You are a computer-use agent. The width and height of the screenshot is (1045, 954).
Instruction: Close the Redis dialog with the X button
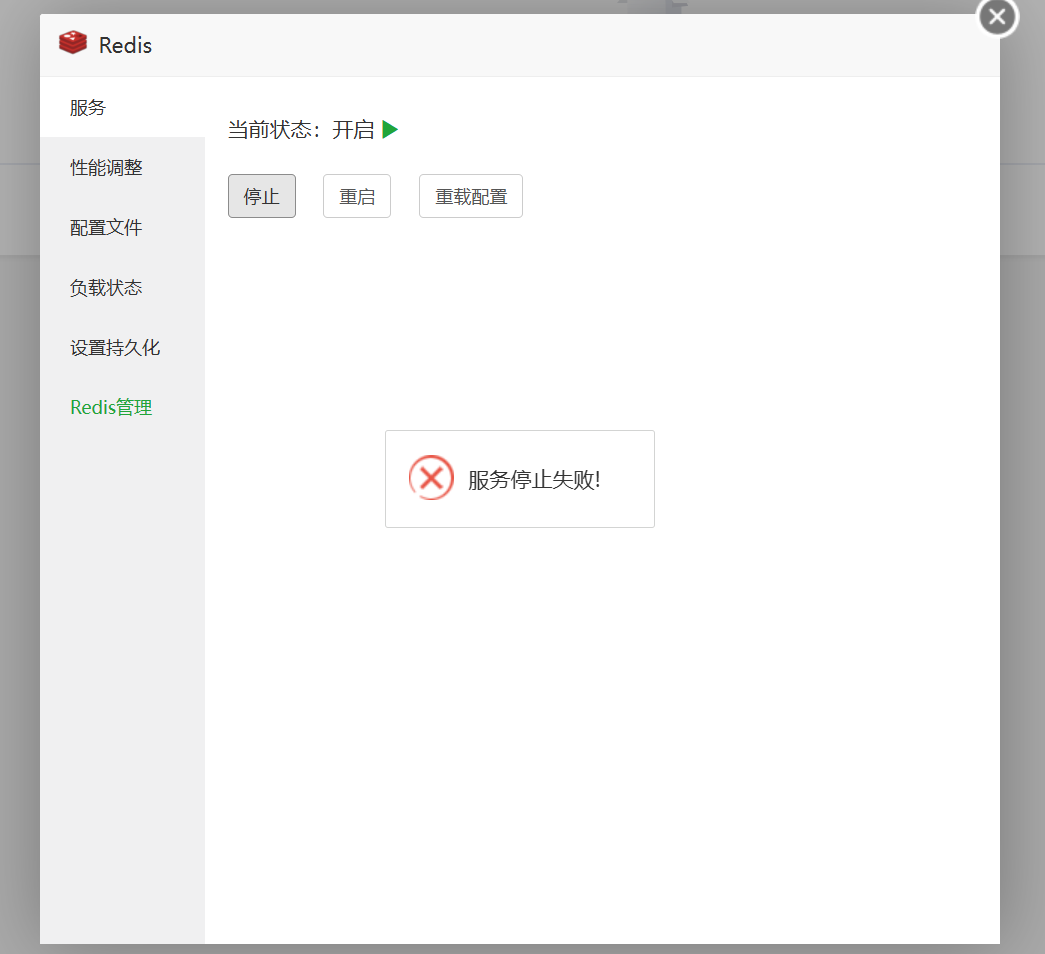[x=997, y=17]
